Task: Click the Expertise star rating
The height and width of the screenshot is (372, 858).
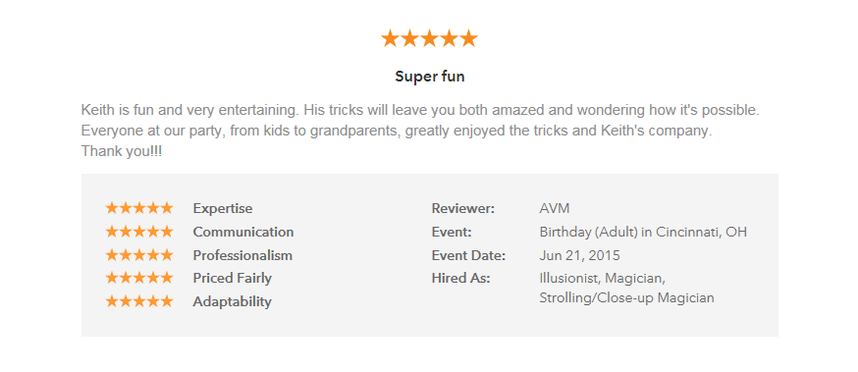Action: coord(139,208)
